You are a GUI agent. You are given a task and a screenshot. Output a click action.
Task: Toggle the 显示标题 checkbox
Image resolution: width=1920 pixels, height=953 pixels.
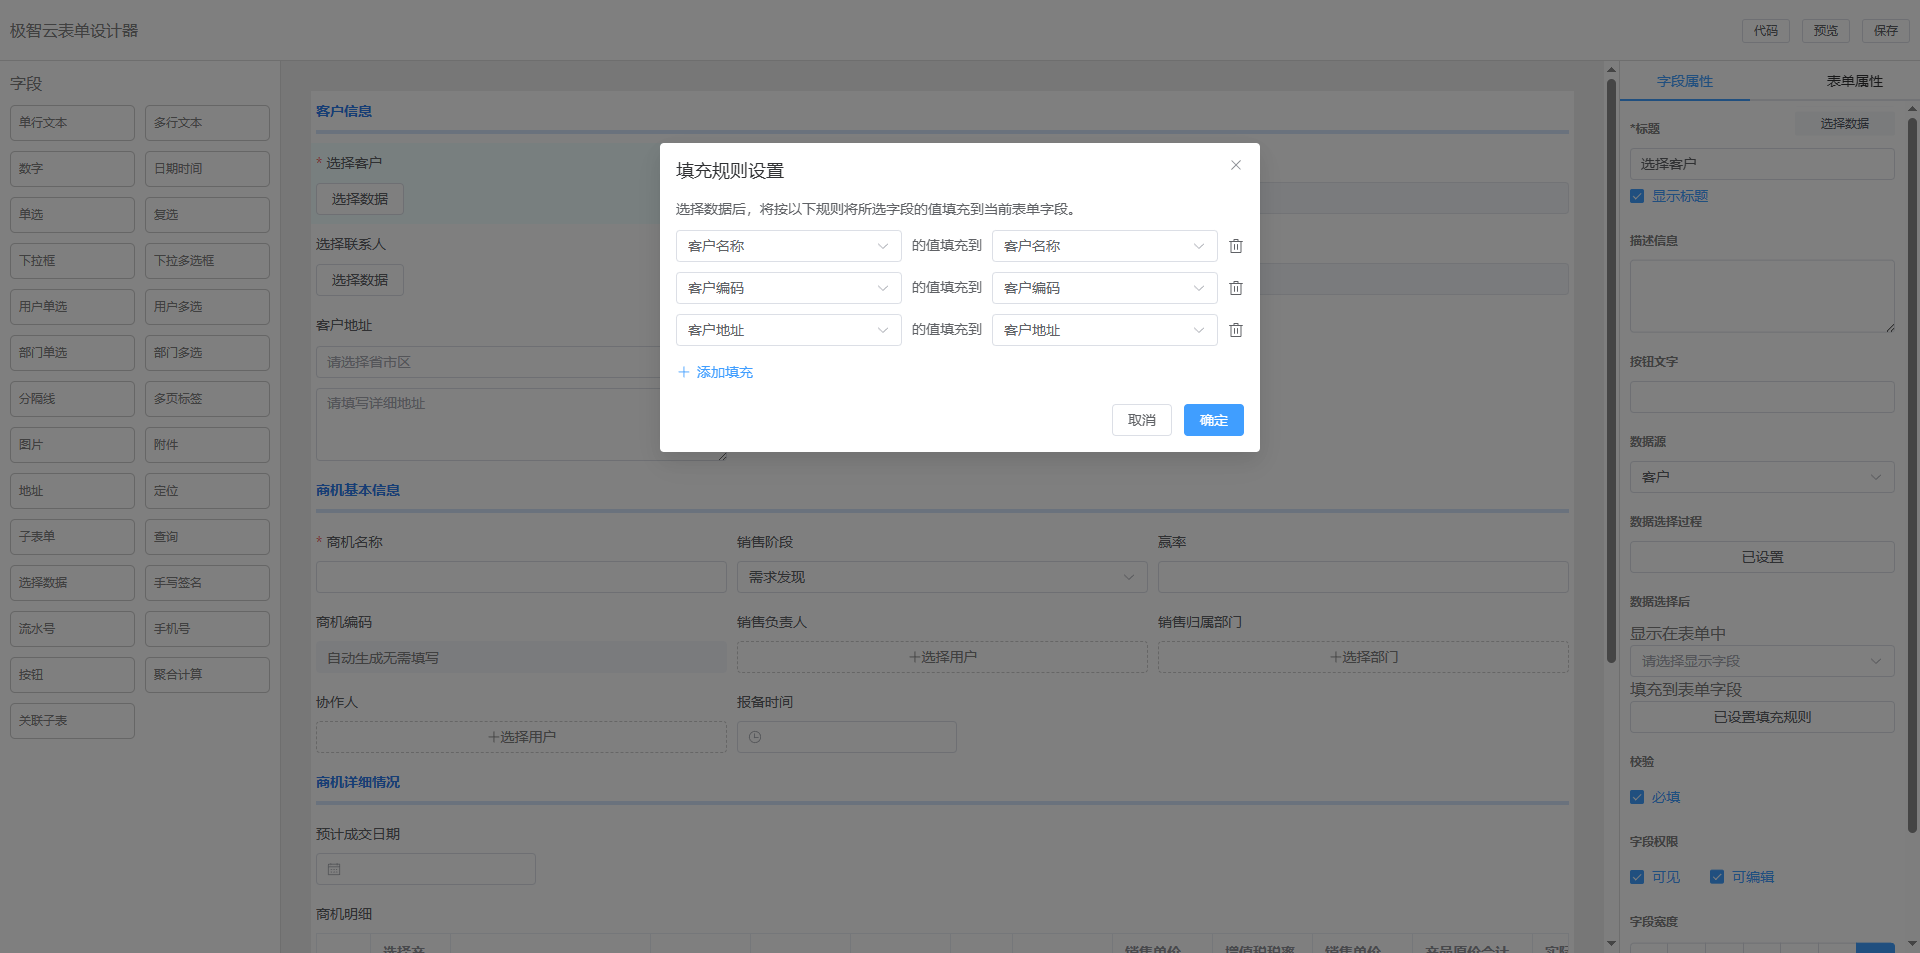[1637, 196]
